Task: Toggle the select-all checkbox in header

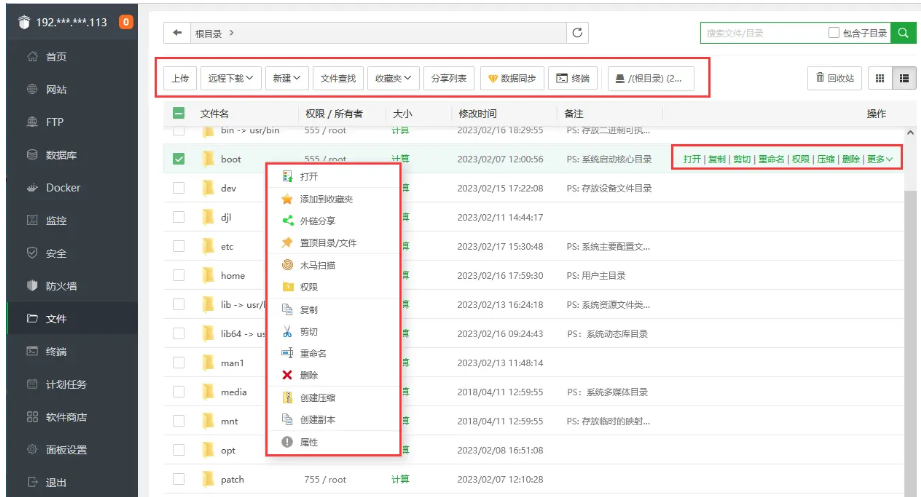Action: (179, 114)
